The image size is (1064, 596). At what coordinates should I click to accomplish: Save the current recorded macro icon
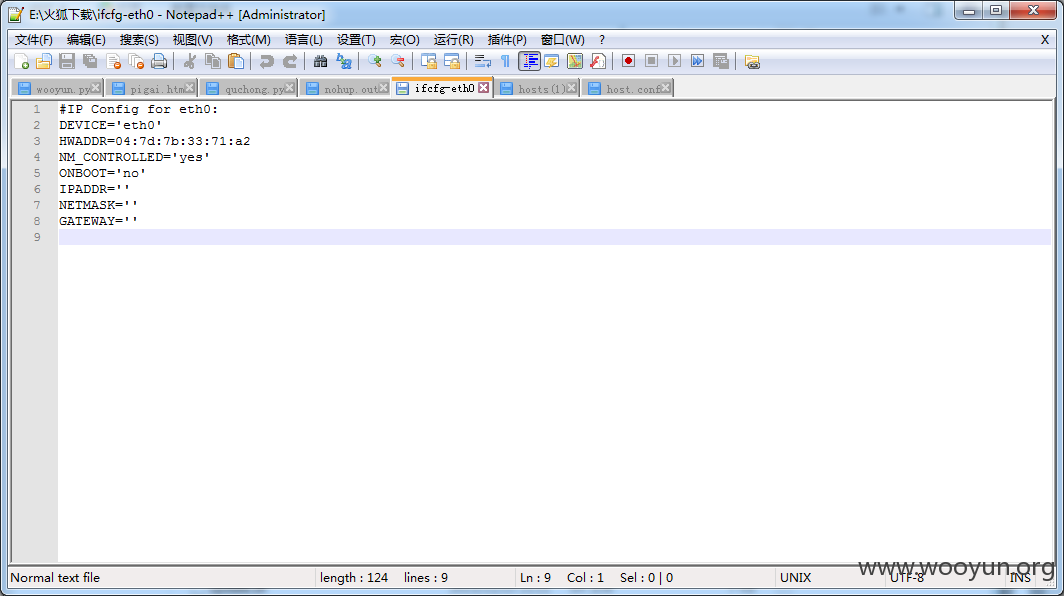pos(721,61)
